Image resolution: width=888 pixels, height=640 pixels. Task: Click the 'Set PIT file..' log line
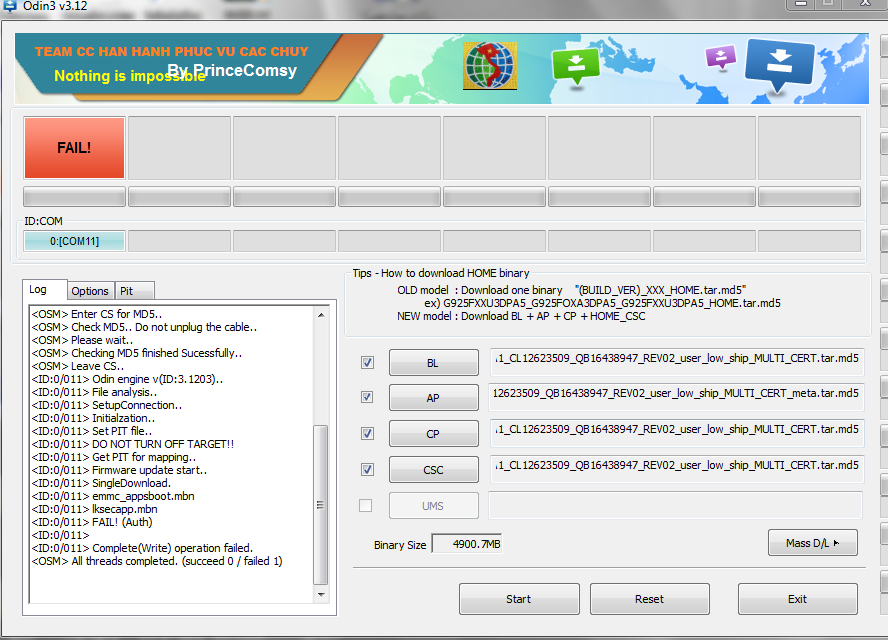click(x=92, y=431)
